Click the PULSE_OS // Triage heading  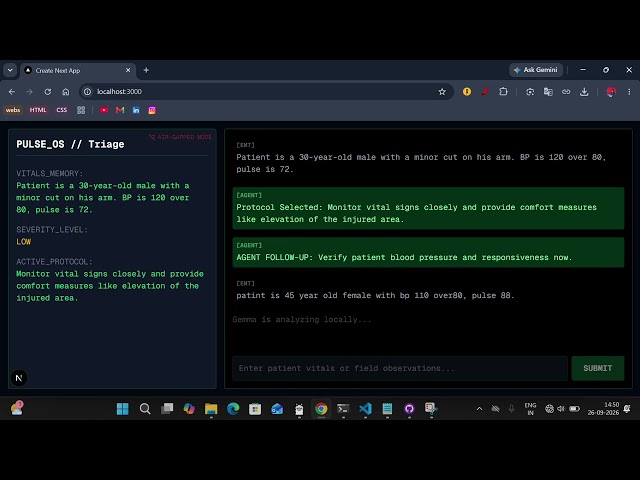[x=70, y=144]
